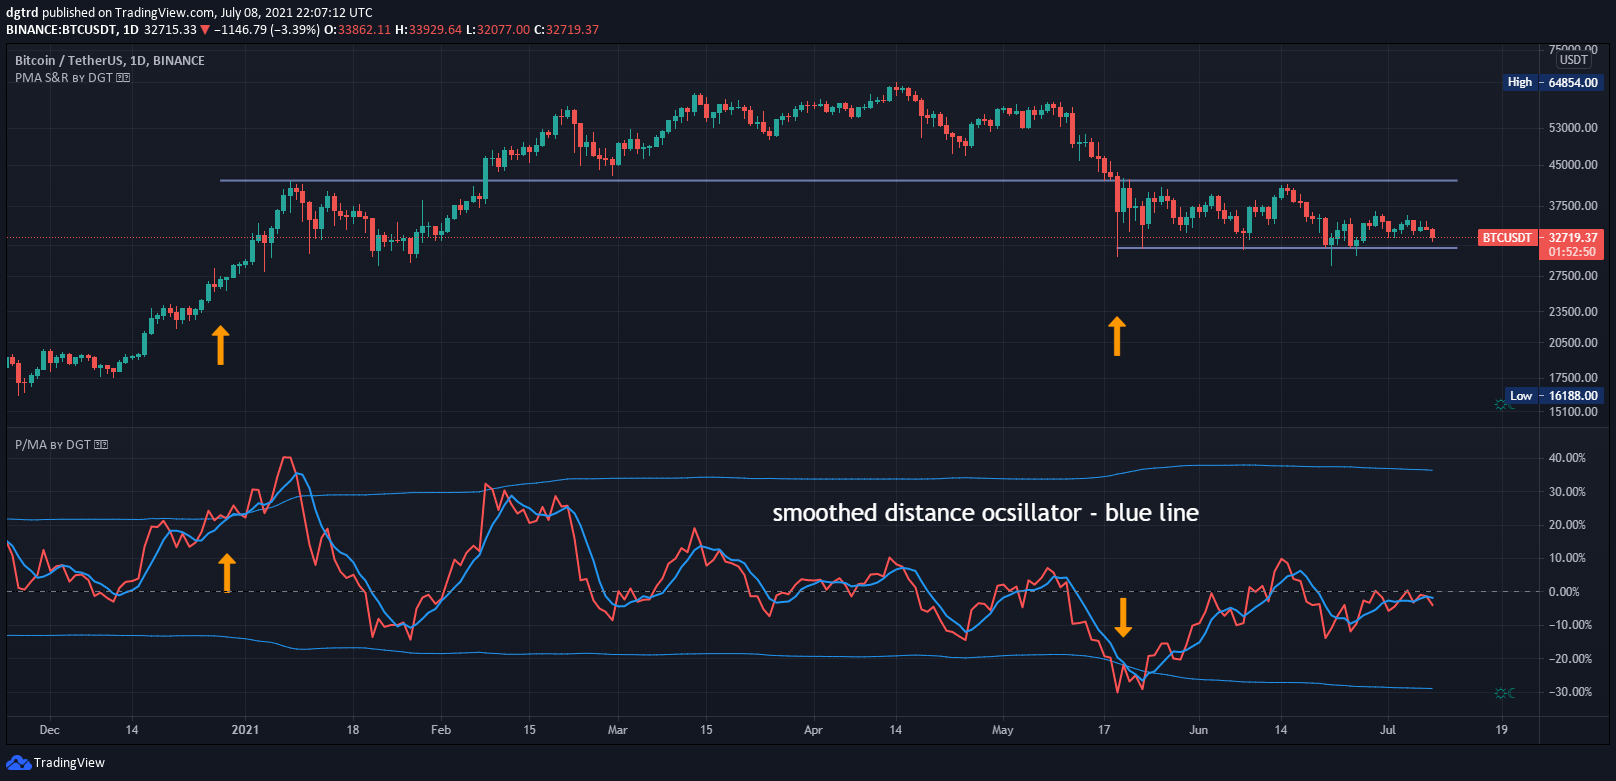Image resolution: width=1616 pixels, height=781 pixels.
Task: Click the red BTCUSDT symbol tag
Action: click(x=1507, y=238)
